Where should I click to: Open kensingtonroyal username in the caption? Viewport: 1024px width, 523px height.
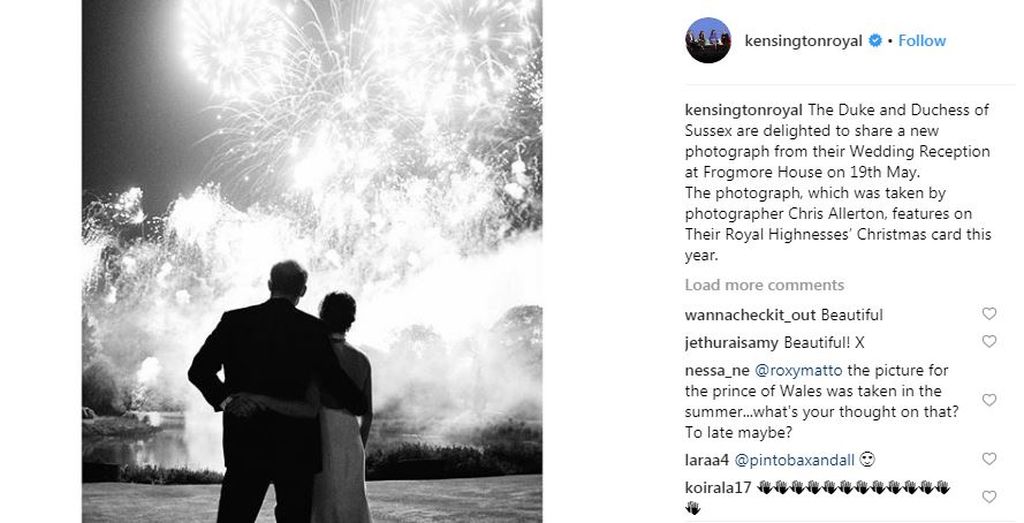click(743, 110)
